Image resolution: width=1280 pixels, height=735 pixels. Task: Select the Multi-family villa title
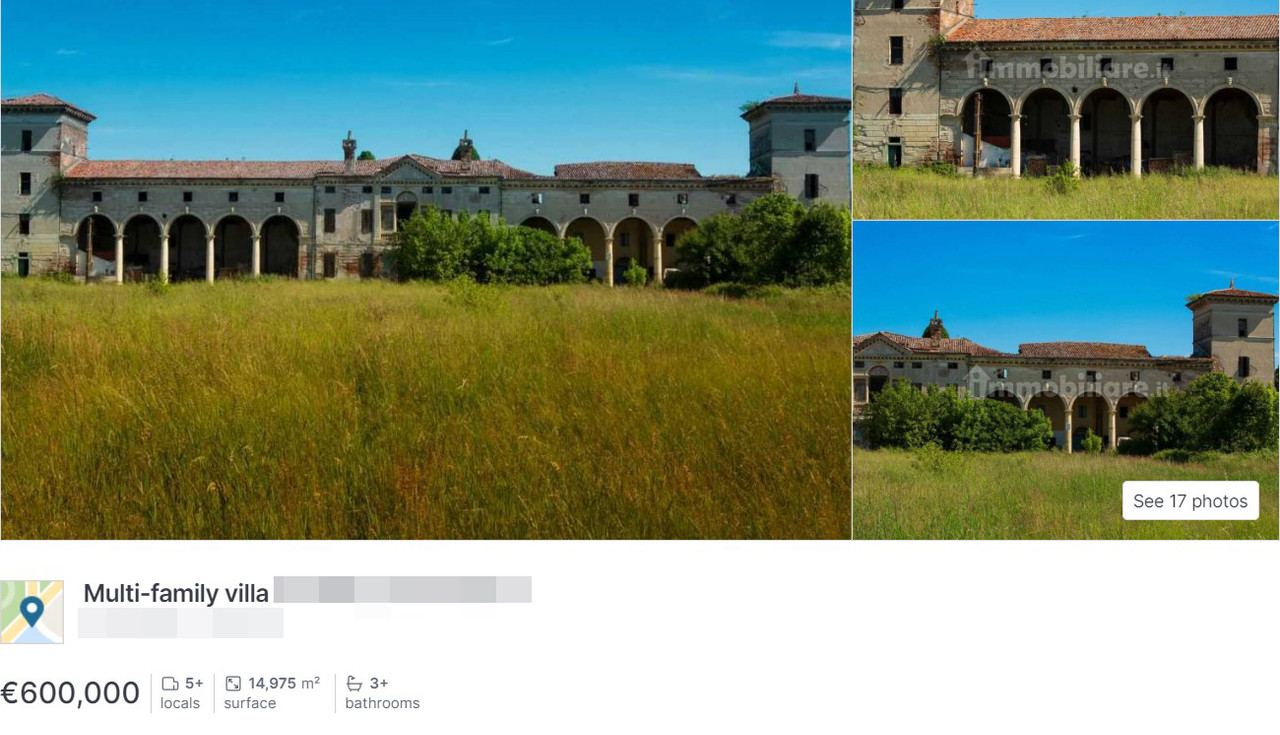[x=176, y=593]
